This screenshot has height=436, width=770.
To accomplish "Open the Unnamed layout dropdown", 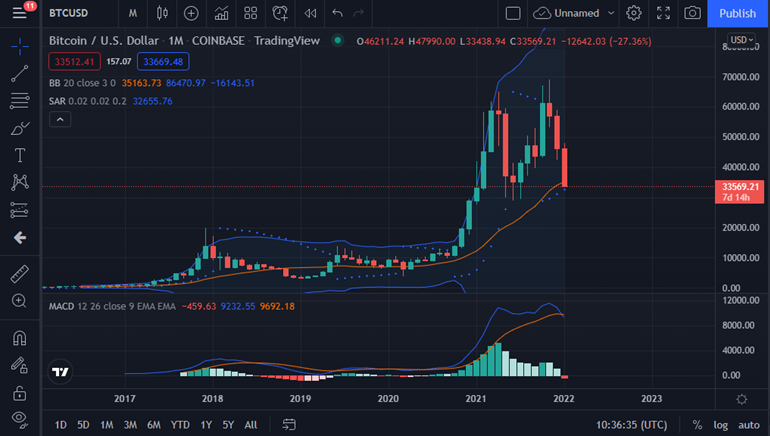I will (x=574, y=13).
